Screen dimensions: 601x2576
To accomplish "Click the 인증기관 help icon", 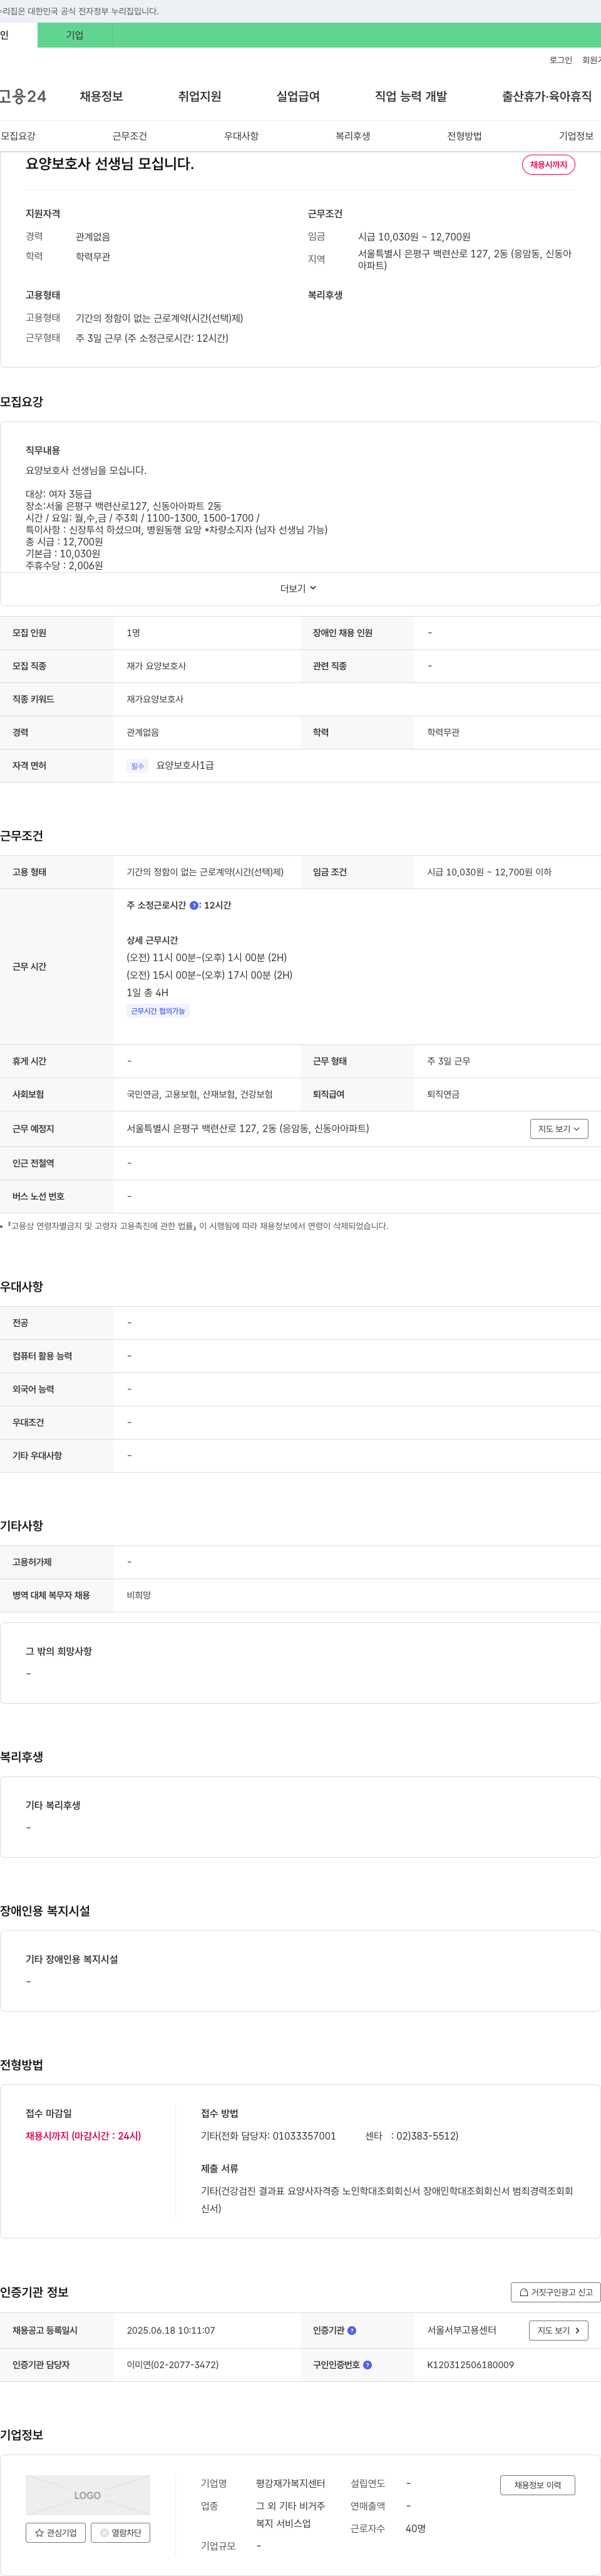I will point(352,2331).
